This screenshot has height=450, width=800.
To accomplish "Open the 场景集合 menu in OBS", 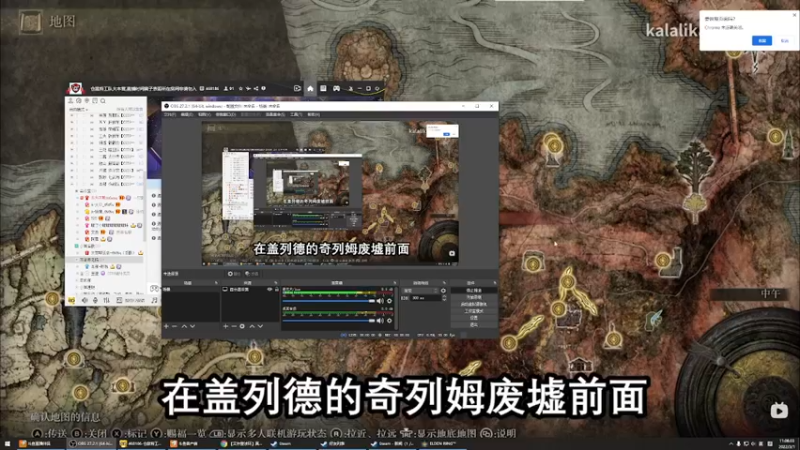I will (x=276, y=115).
